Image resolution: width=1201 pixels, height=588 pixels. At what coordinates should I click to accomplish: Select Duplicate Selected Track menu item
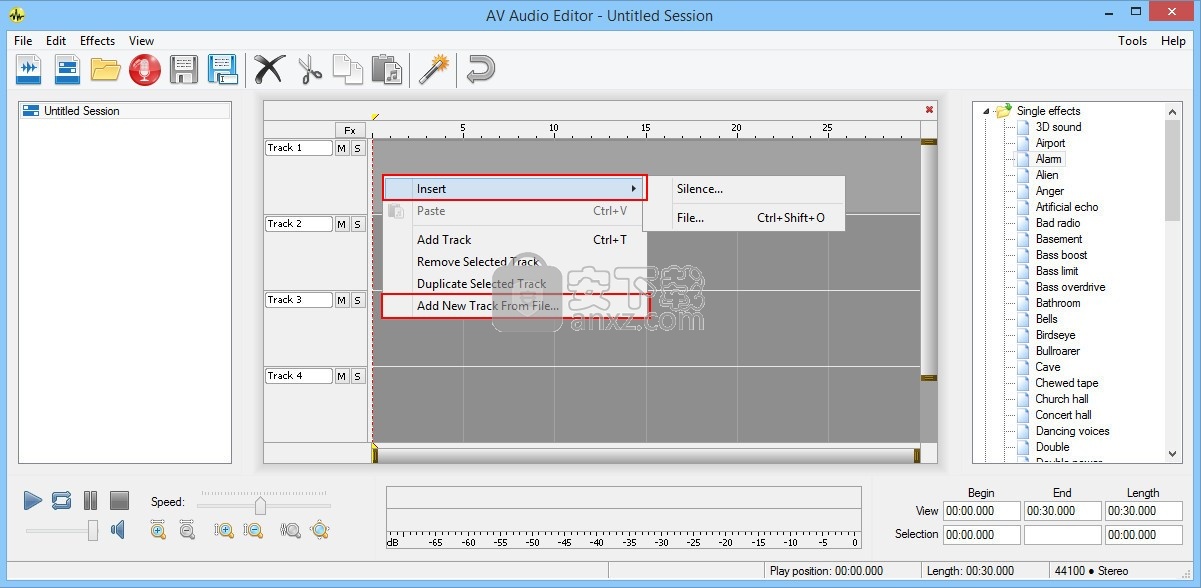pos(515,284)
